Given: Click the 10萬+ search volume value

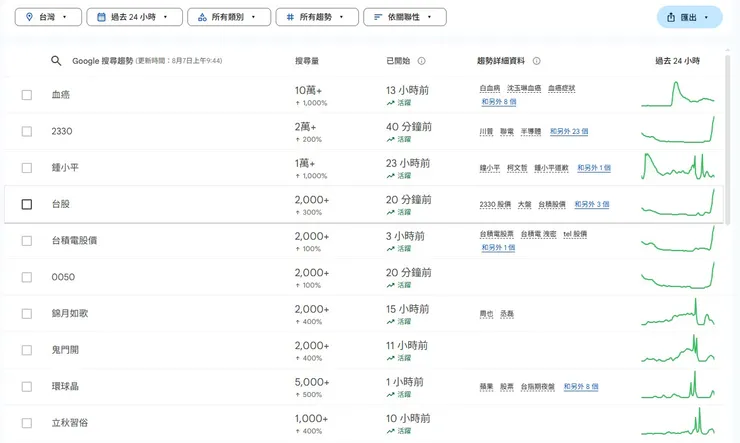Looking at the screenshot, I should pyautogui.click(x=309, y=90).
